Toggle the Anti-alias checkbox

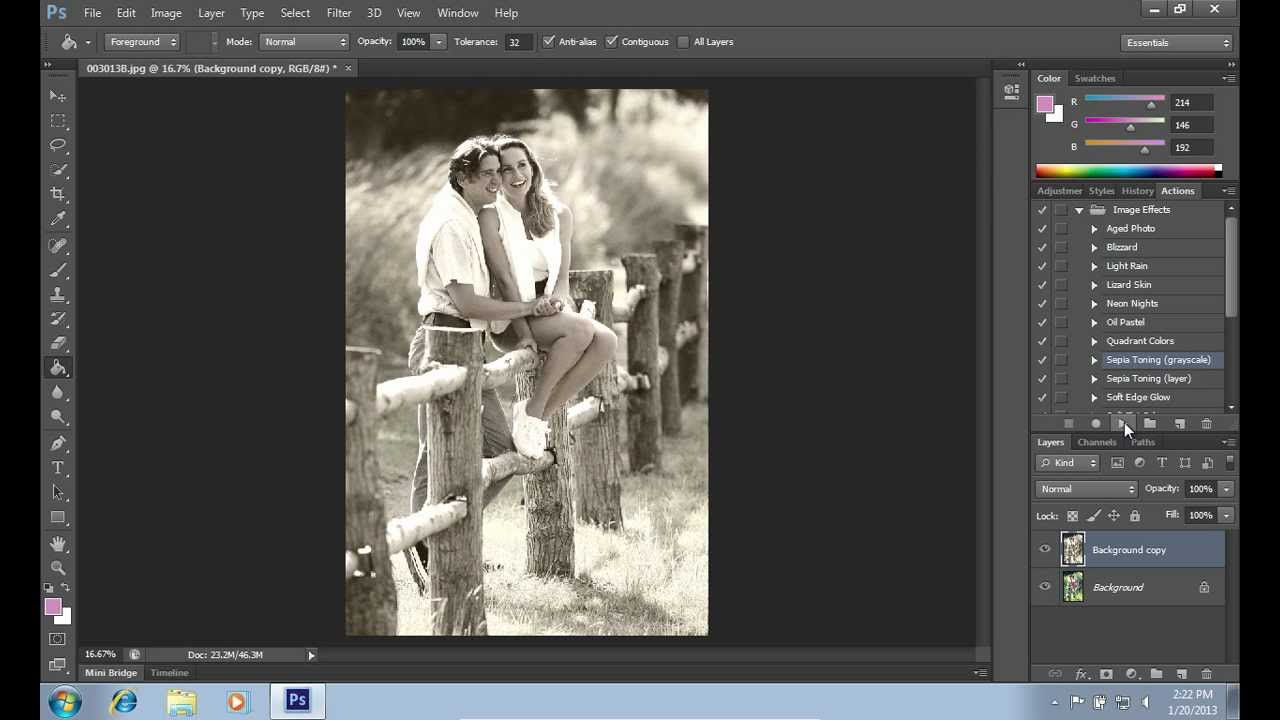point(549,42)
